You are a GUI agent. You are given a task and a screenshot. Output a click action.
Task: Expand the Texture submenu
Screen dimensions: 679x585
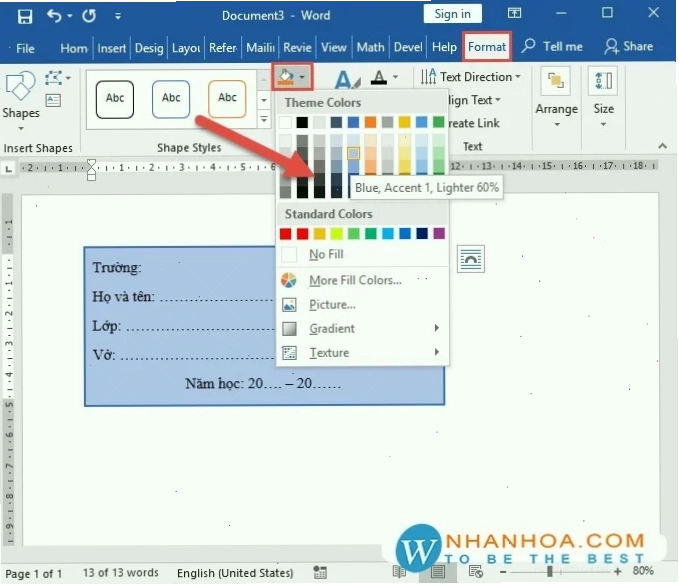tap(362, 352)
